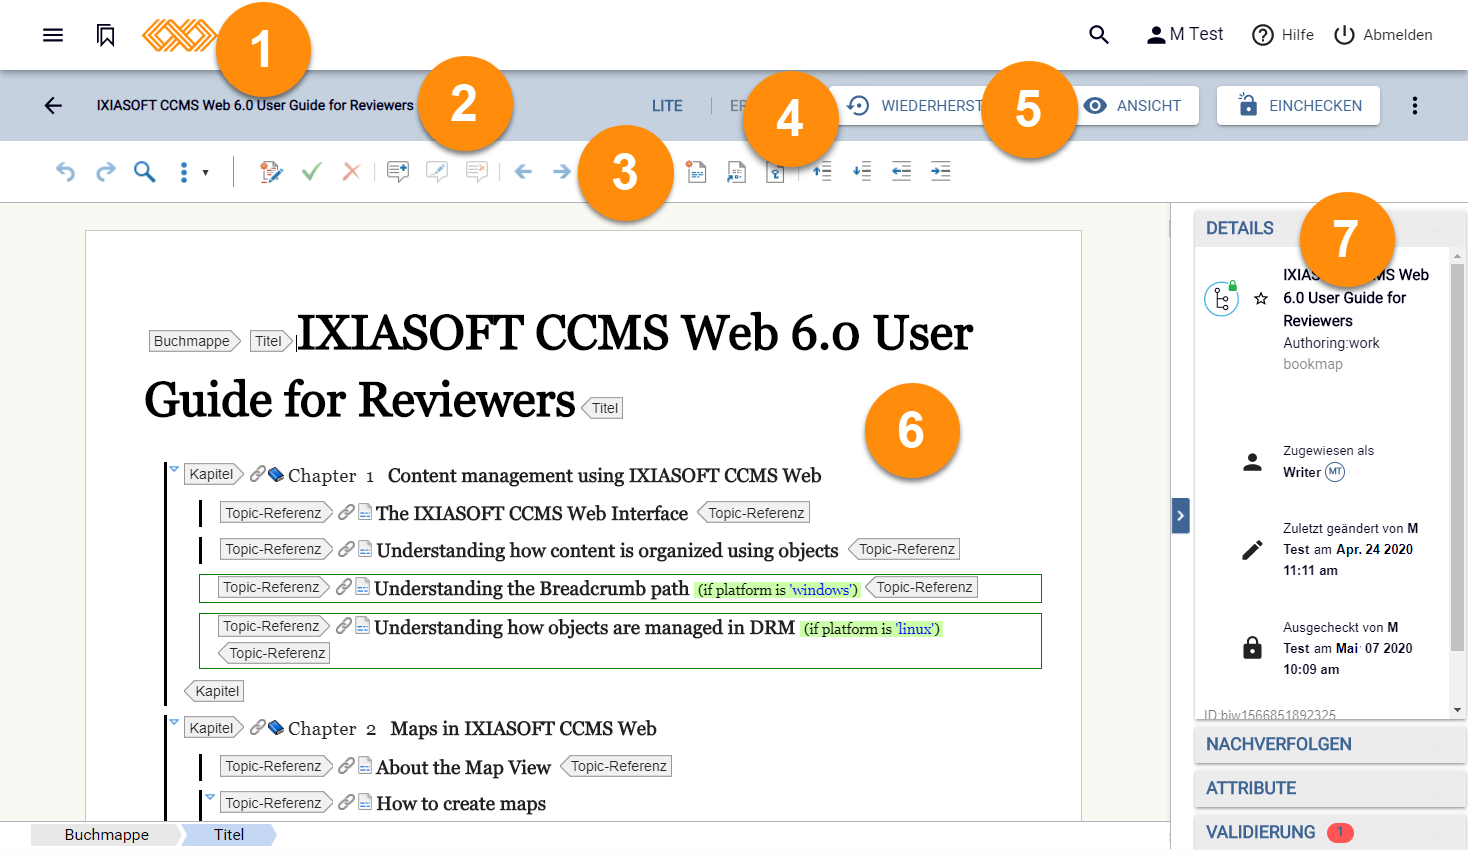Undo the last edit
1468x850 pixels.
pyautogui.click(x=65, y=172)
